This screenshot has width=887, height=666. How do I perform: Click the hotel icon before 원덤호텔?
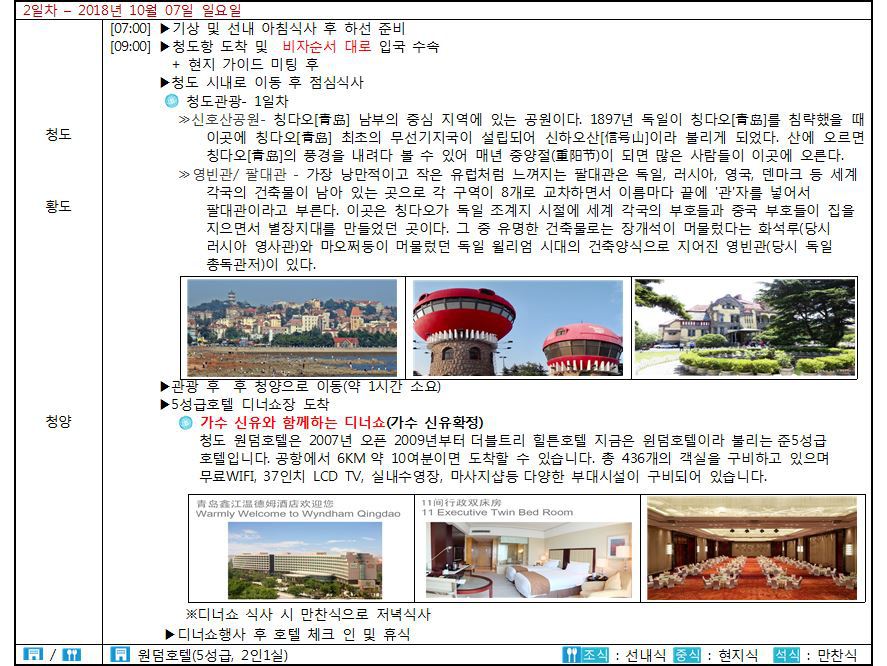(120, 655)
